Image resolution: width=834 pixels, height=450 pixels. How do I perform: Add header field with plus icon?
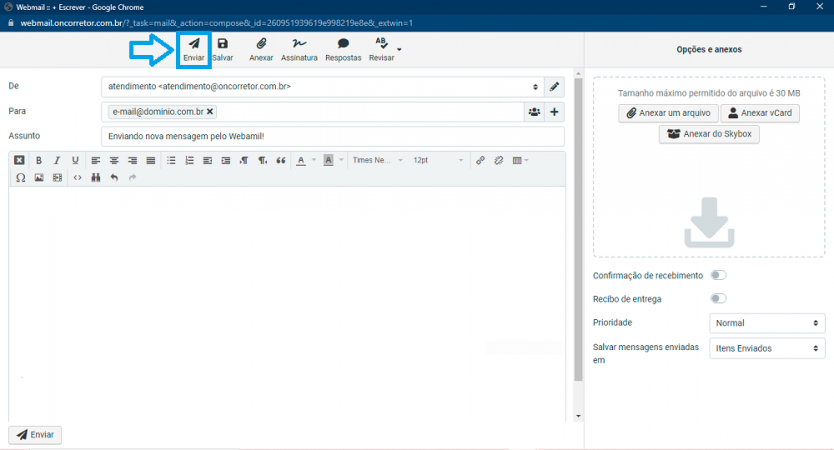554,112
